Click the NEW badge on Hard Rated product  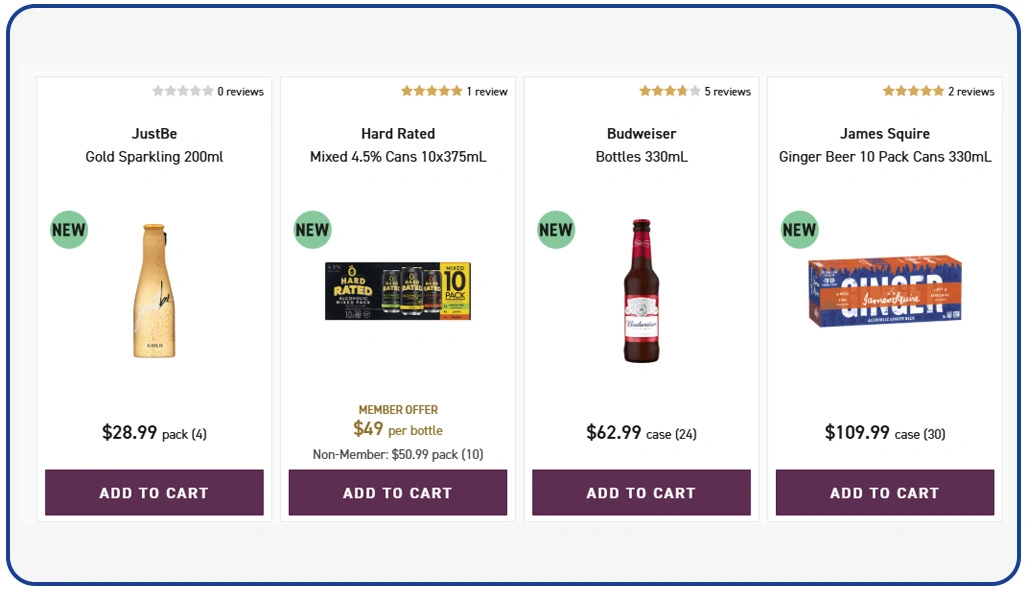pyautogui.click(x=311, y=229)
